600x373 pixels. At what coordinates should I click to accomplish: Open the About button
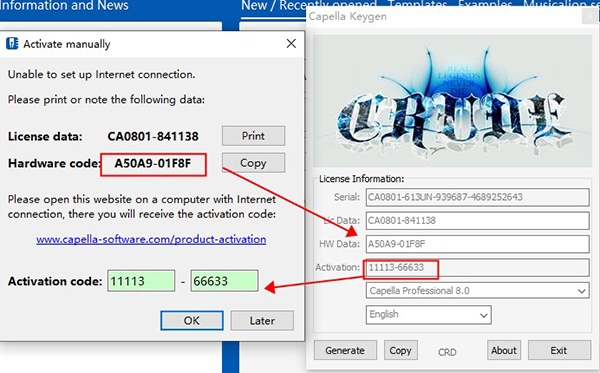coord(504,350)
